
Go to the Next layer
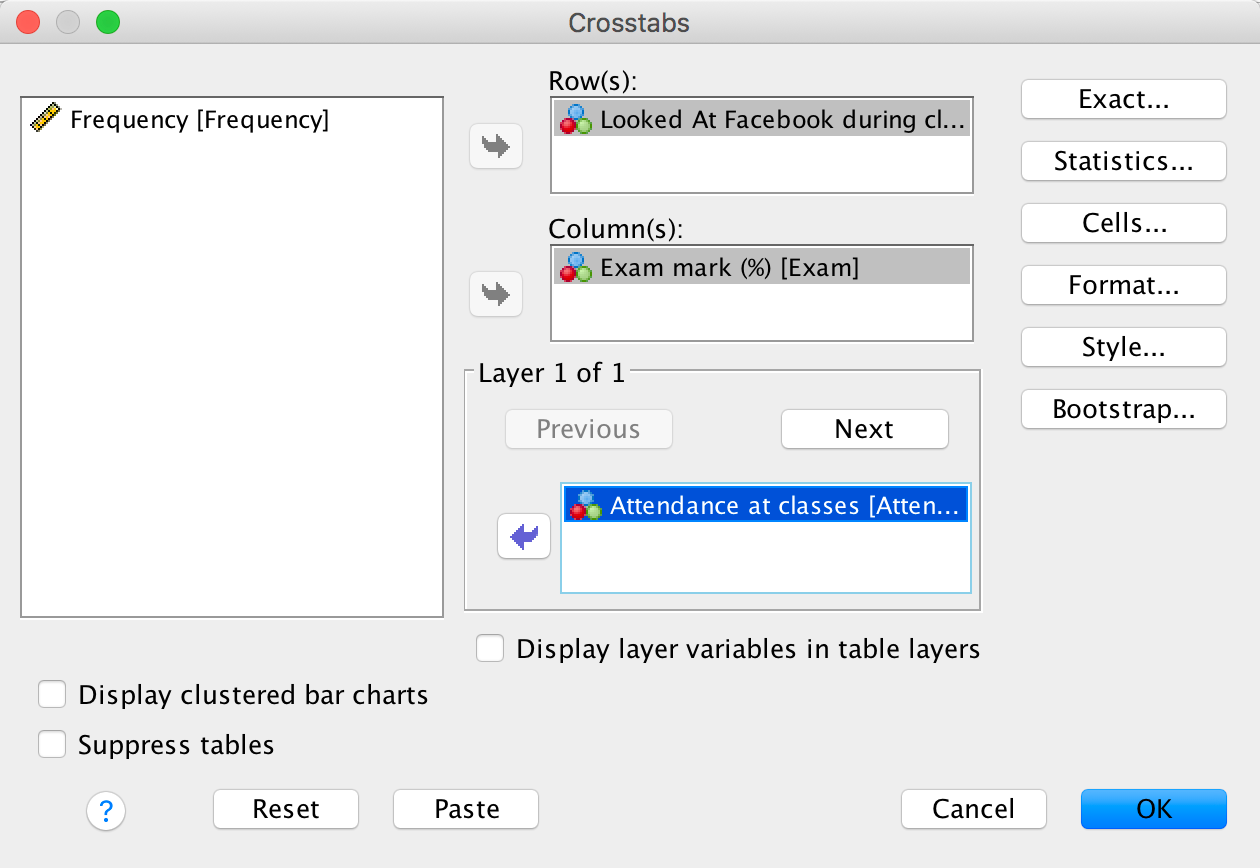pyautogui.click(x=864, y=429)
